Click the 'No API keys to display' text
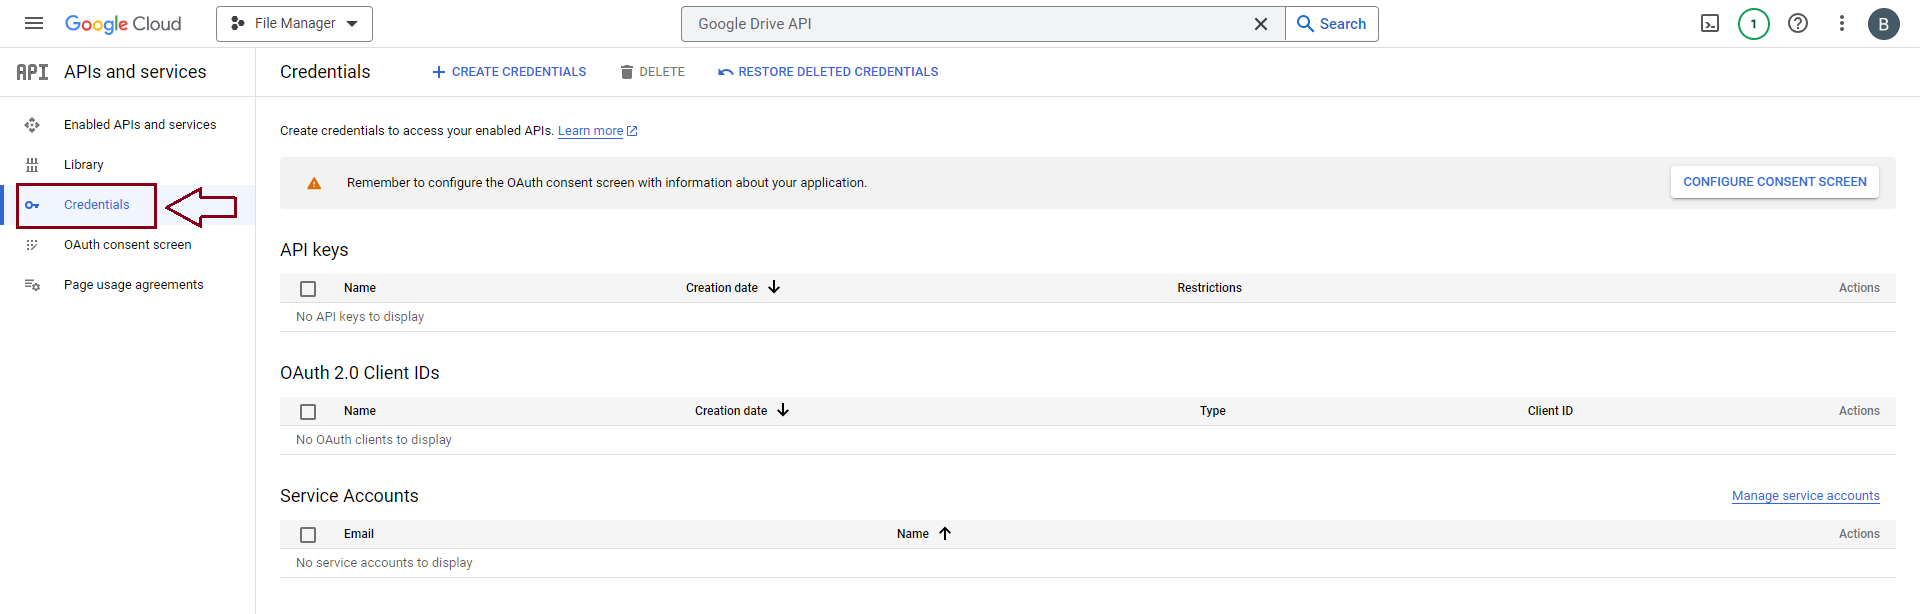 point(360,317)
